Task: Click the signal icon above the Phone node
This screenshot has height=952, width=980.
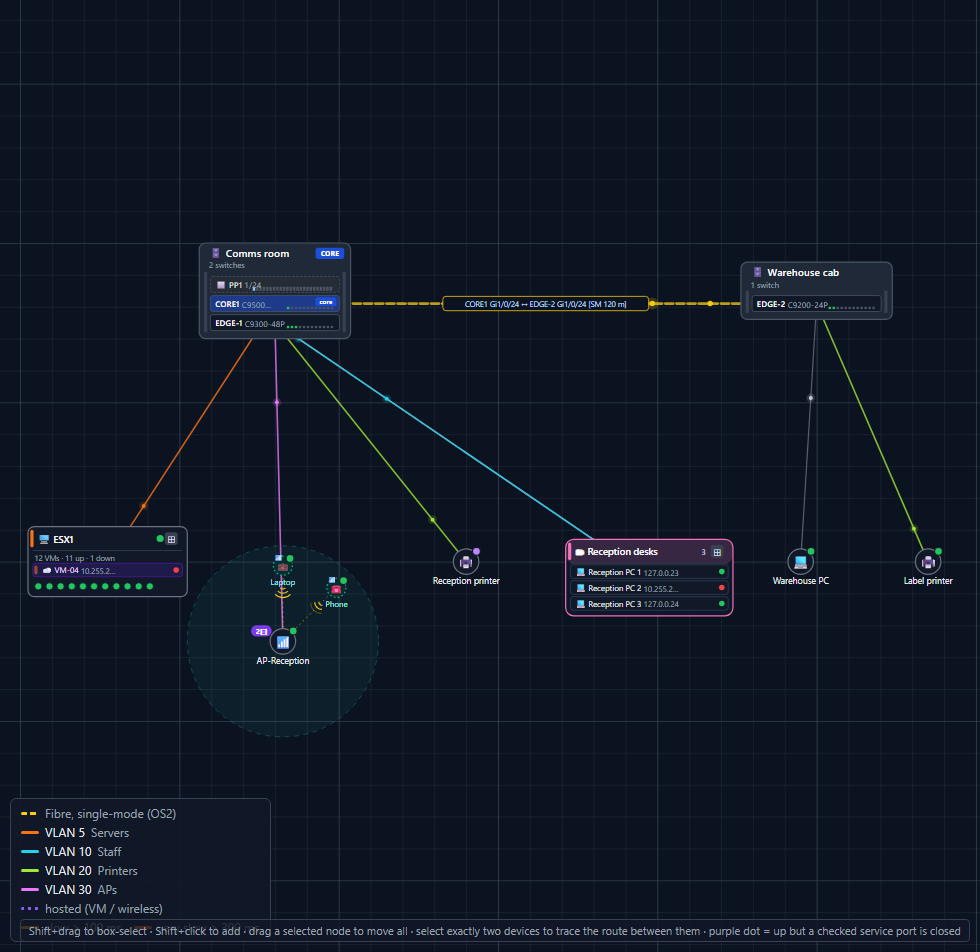Action: point(332,580)
